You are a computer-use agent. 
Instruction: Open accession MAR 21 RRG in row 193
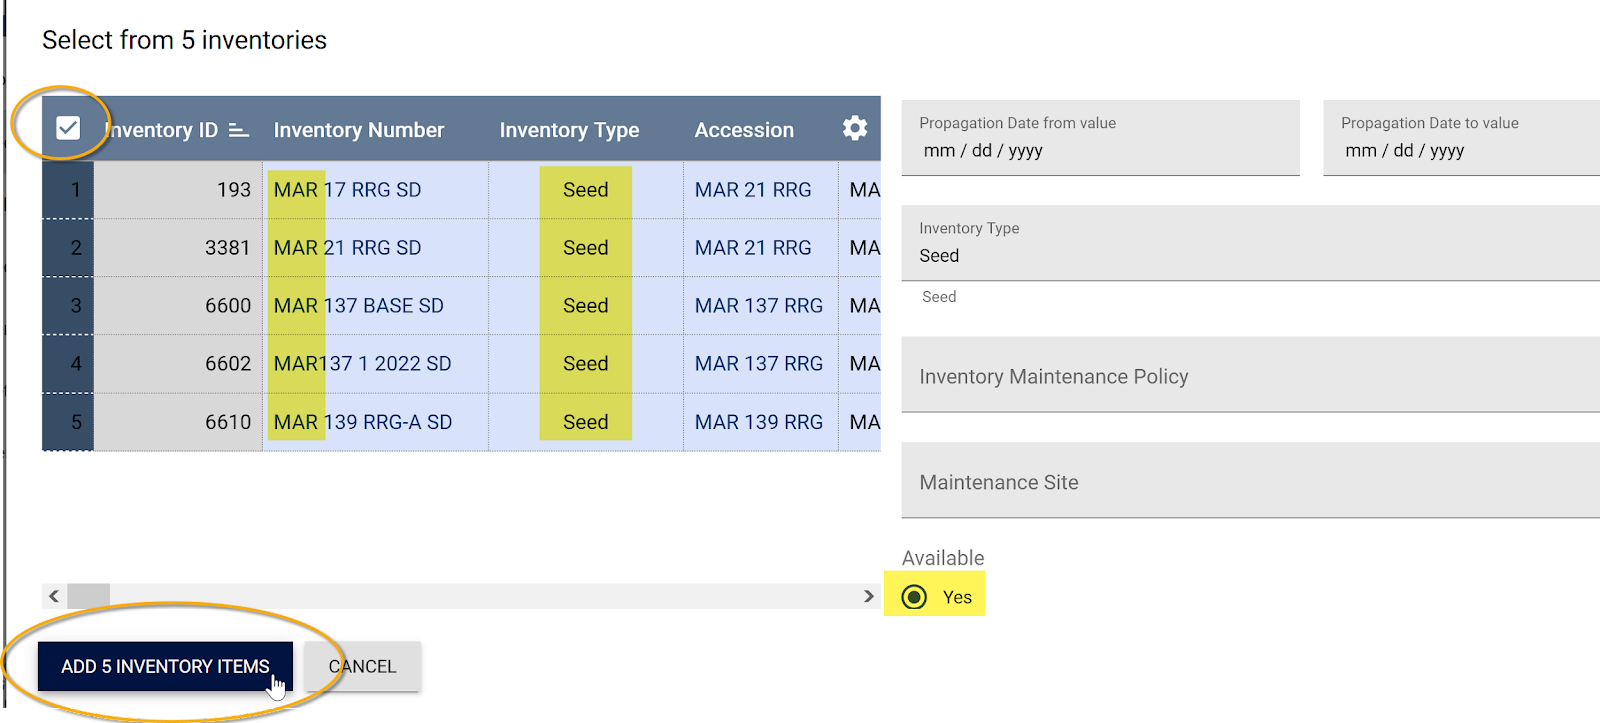[x=753, y=190]
